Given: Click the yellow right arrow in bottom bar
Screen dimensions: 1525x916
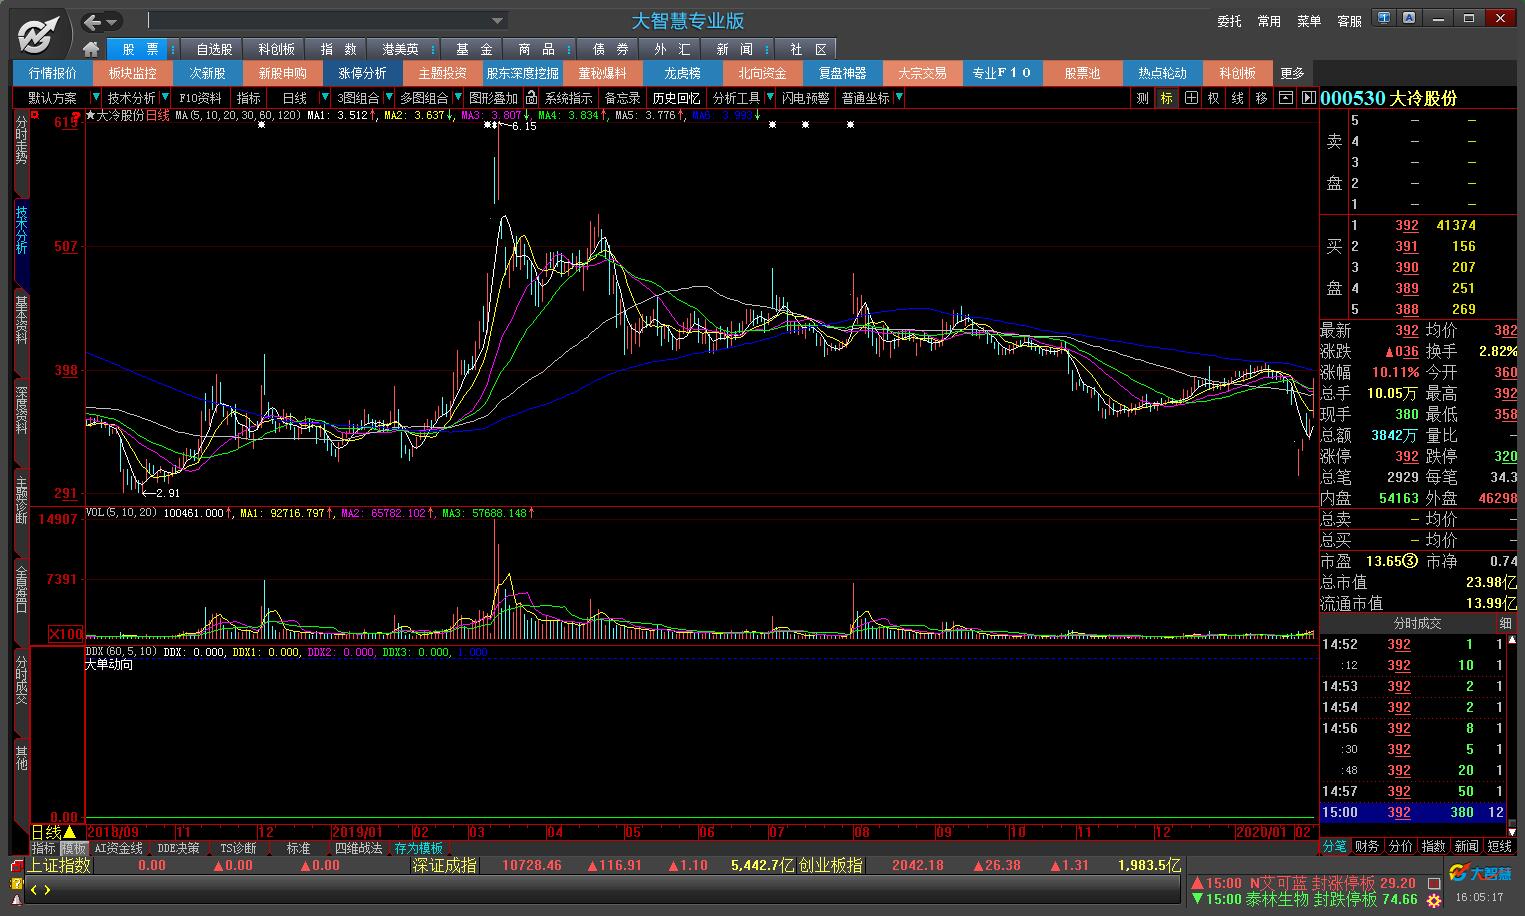Looking at the screenshot, I should click(46, 890).
